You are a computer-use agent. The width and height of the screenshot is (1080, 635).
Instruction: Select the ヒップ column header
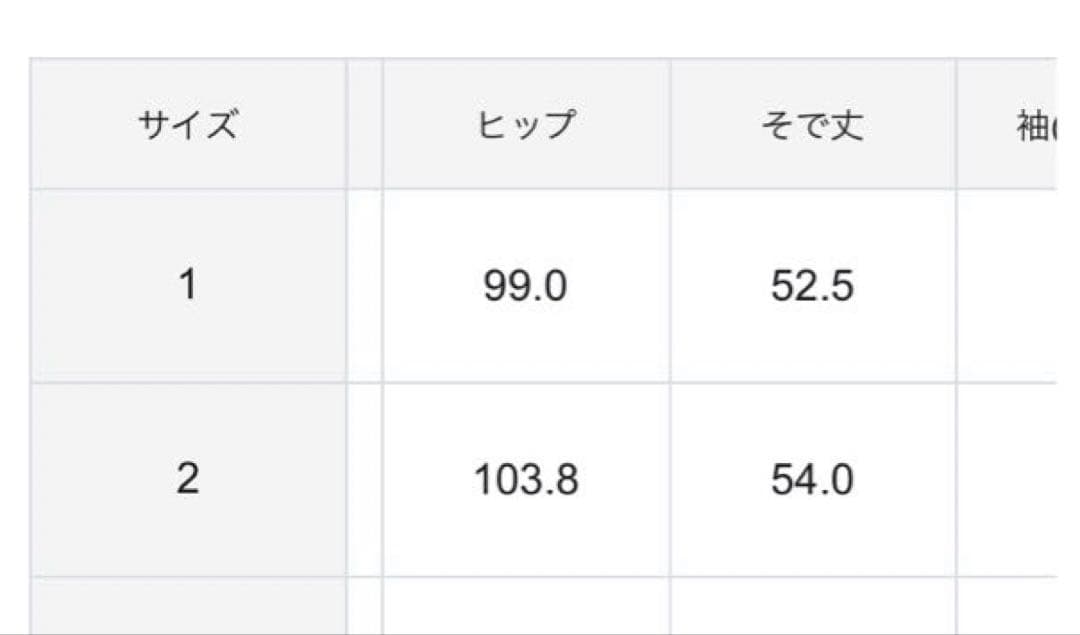click(x=526, y=126)
